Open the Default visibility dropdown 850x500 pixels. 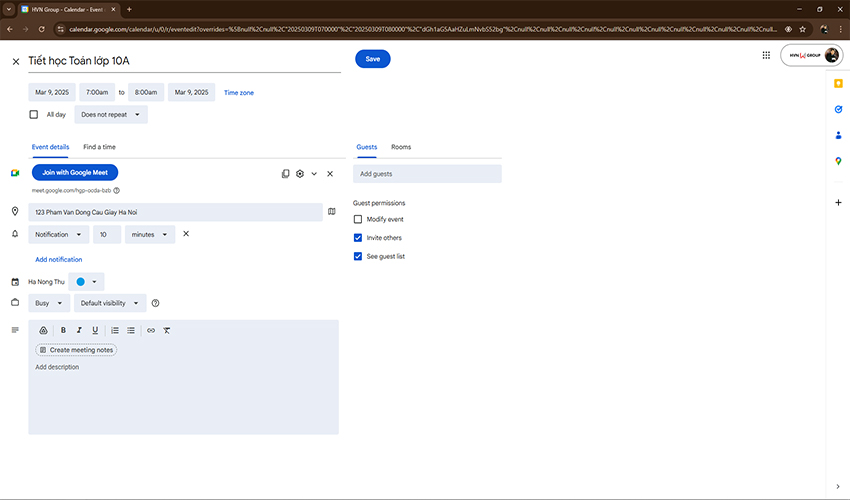pos(110,303)
